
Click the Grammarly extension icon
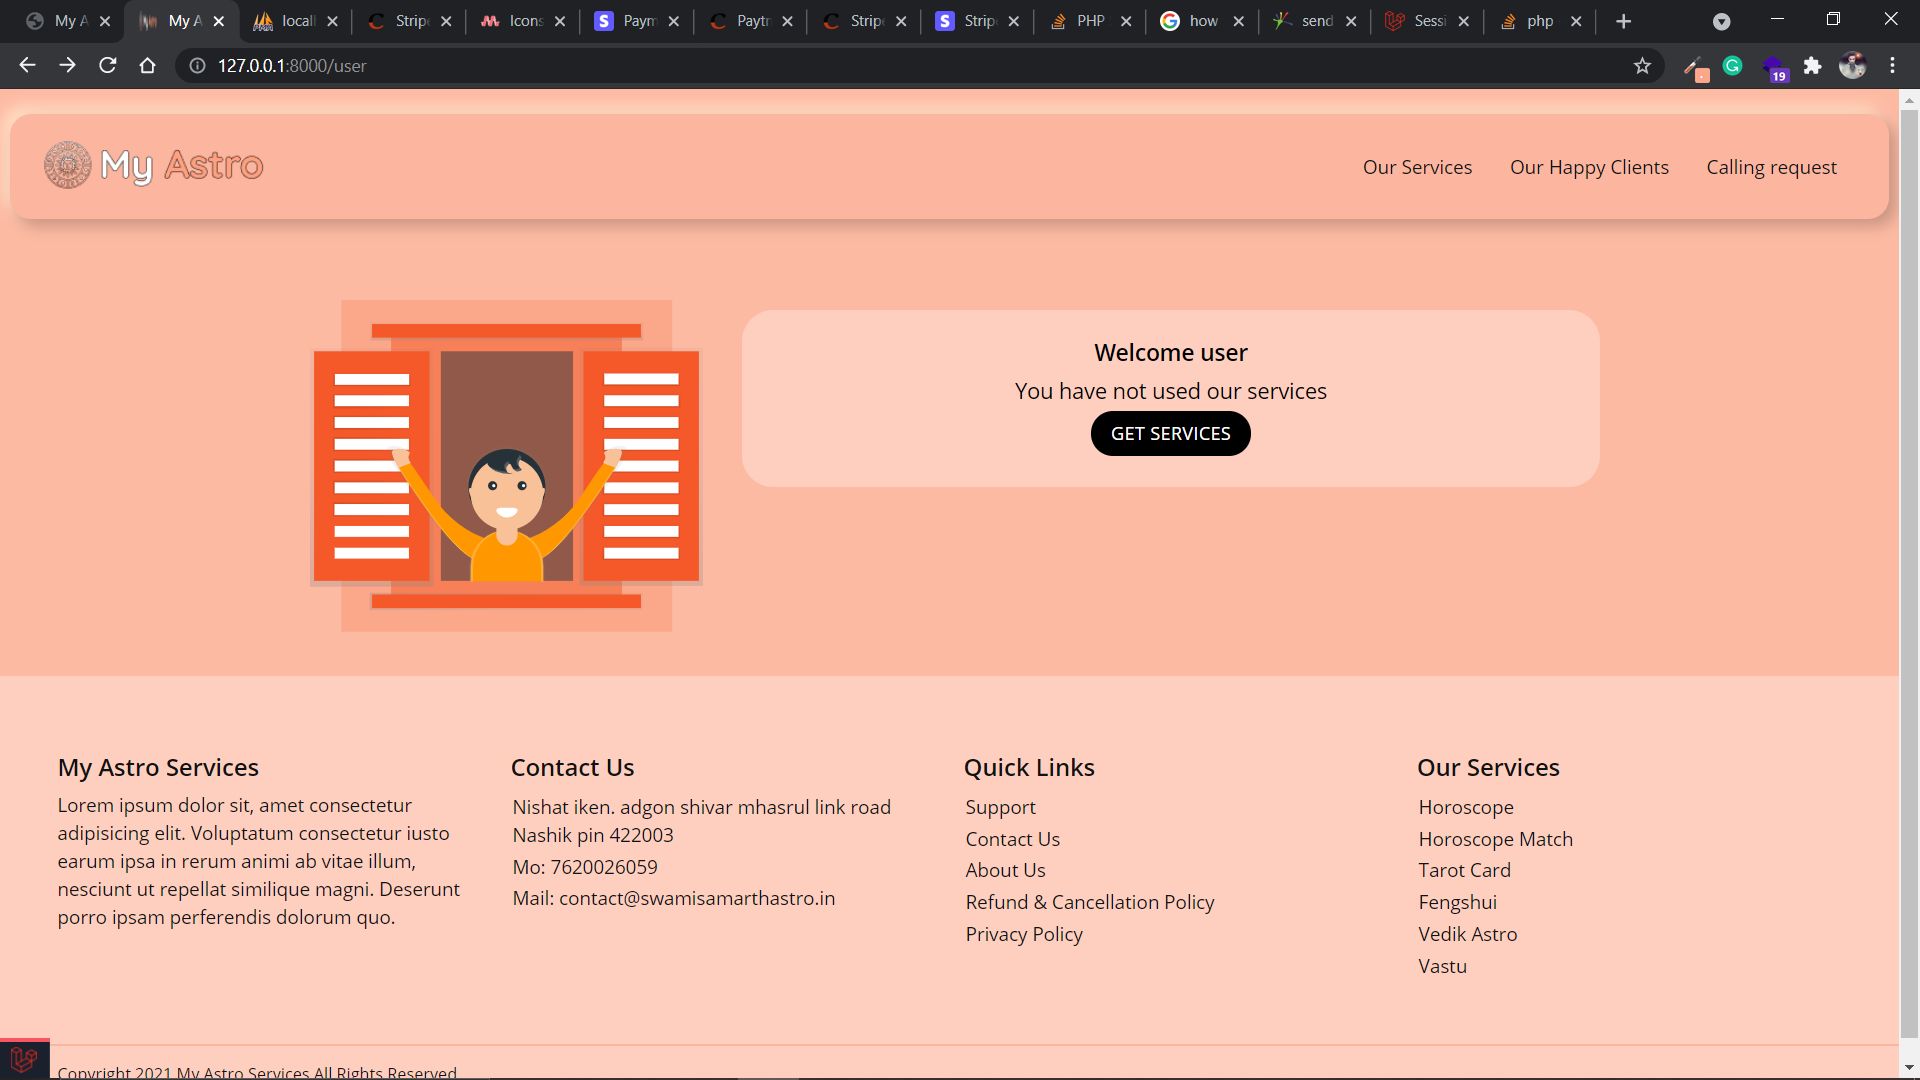pos(1733,66)
